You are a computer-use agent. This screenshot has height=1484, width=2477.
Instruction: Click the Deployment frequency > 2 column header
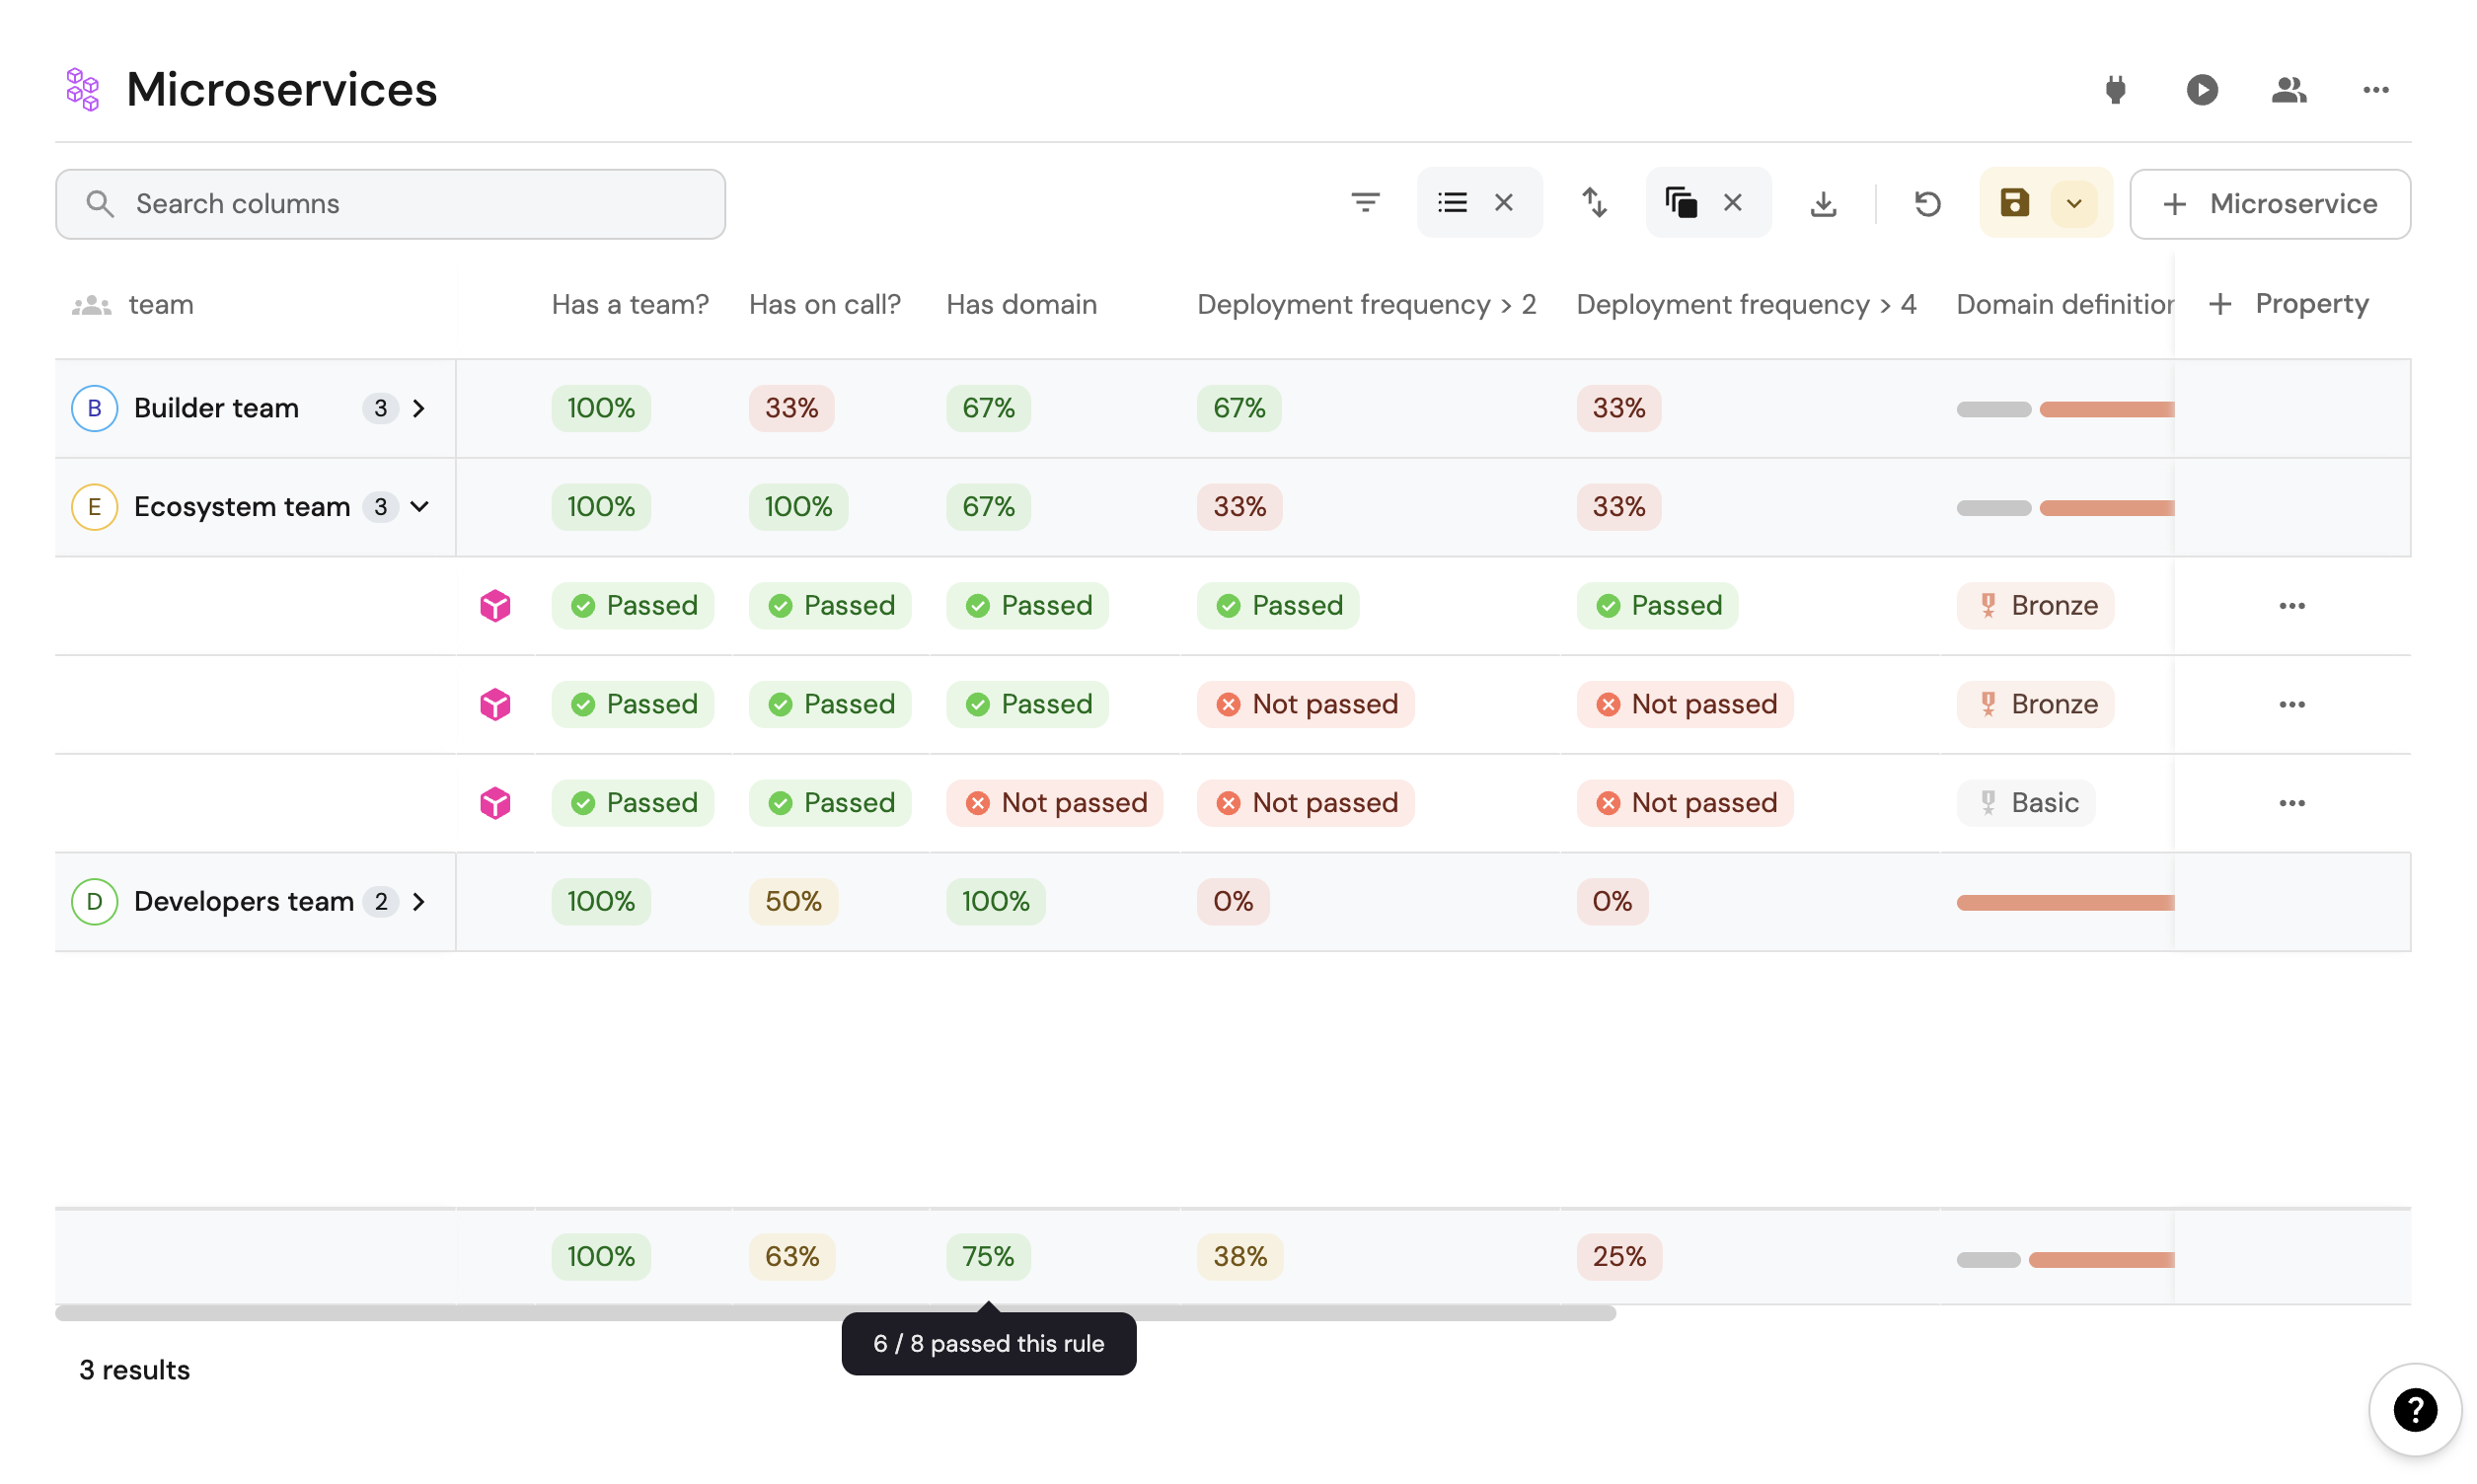pyautogui.click(x=1366, y=304)
